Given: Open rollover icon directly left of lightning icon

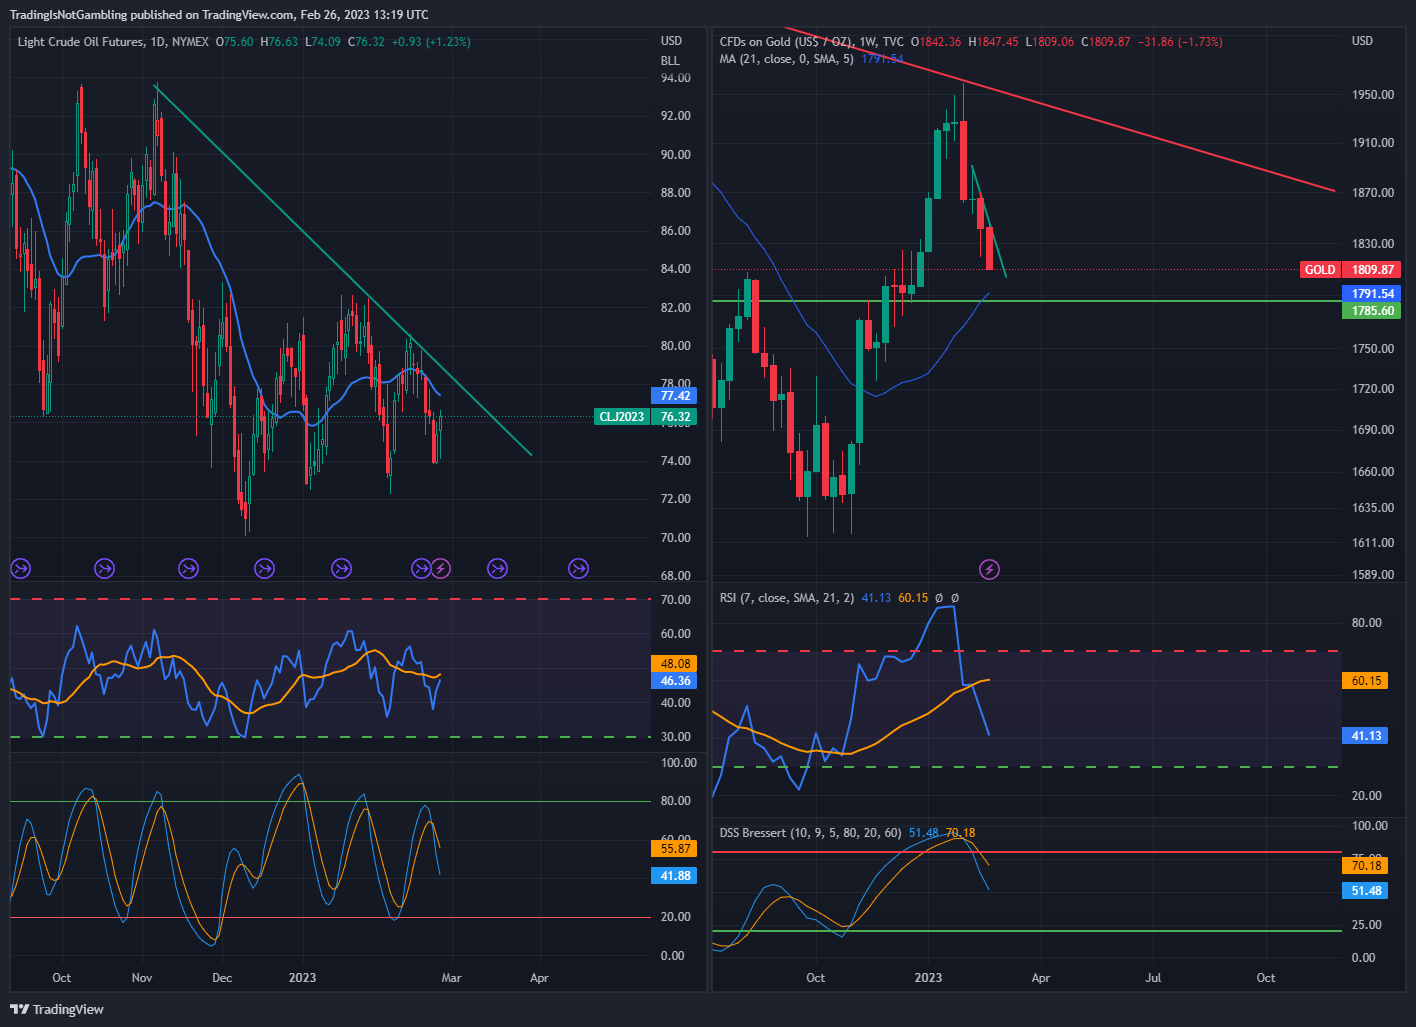Looking at the screenshot, I should (421, 569).
